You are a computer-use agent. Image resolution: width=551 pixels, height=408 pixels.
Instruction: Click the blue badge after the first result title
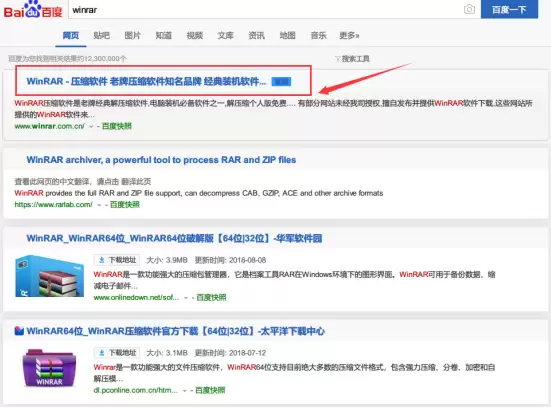[281, 82]
